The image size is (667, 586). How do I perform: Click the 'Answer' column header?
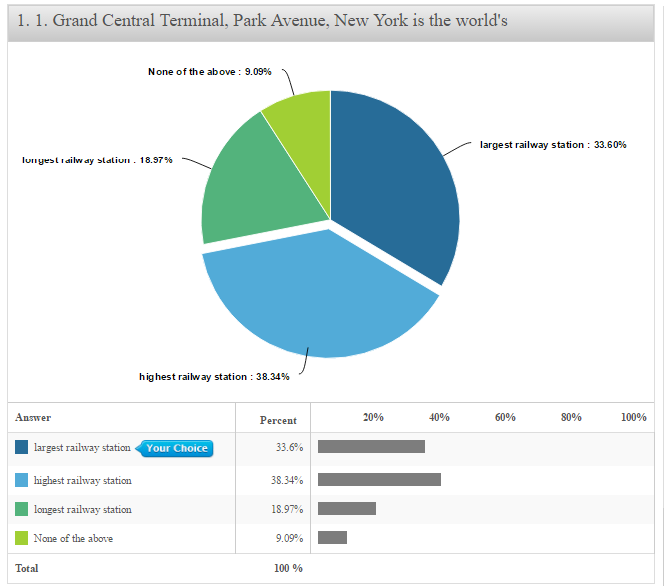click(x=33, y=417)
